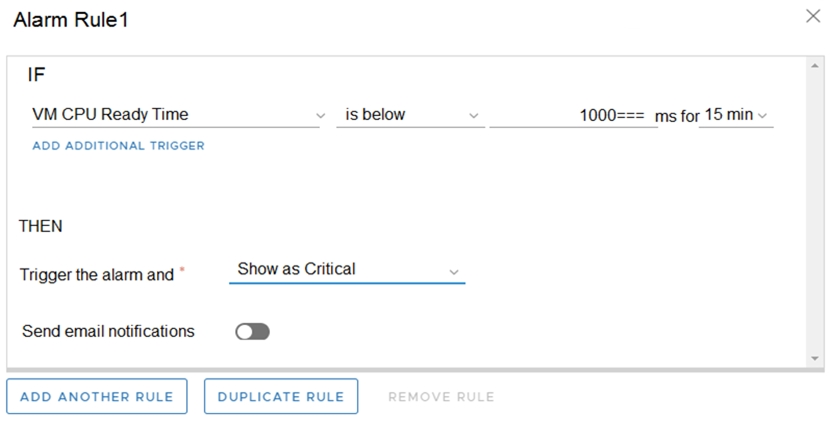This screenshot has height=422, width=830.
Task: Click the Alarm Rule1 title text
Action: pos(71,20)
